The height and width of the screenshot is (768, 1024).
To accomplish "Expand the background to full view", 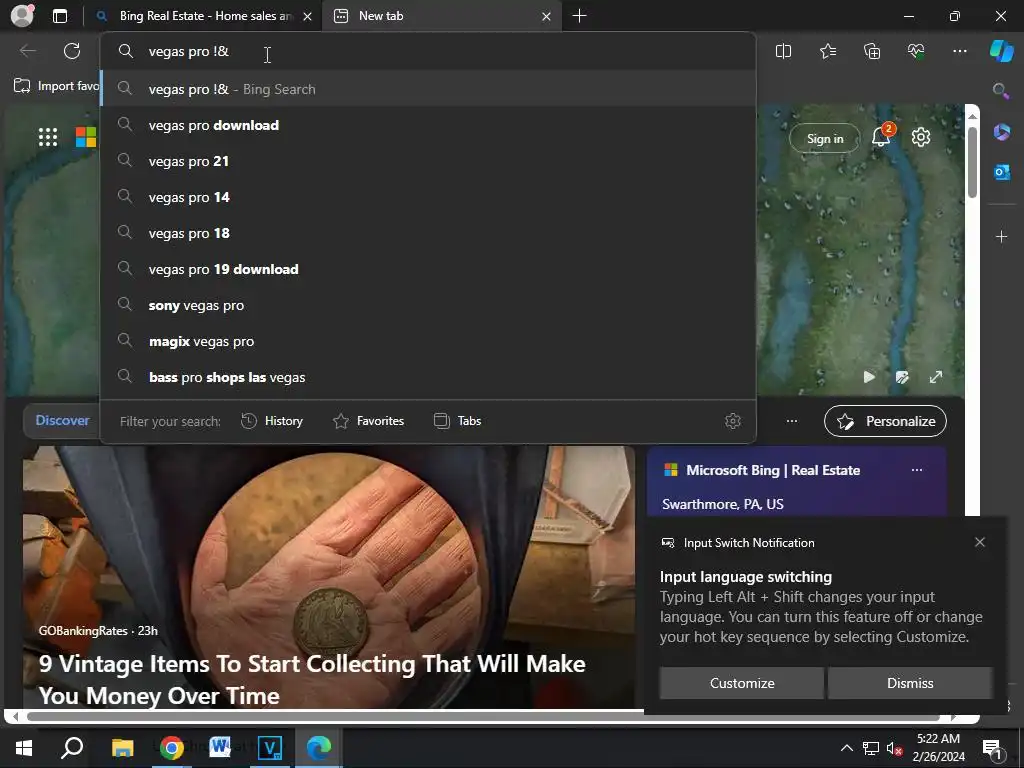I will coord(936,377).
